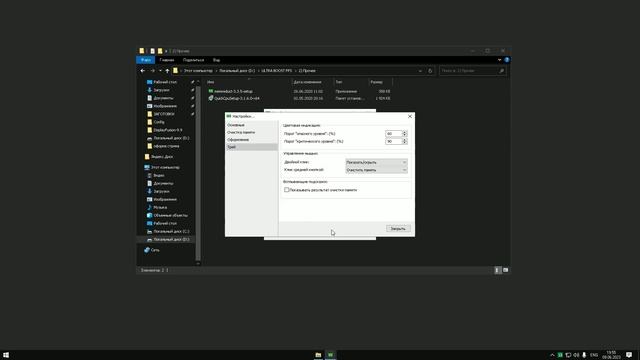Open the double-click action dropdown

[376, 162]
